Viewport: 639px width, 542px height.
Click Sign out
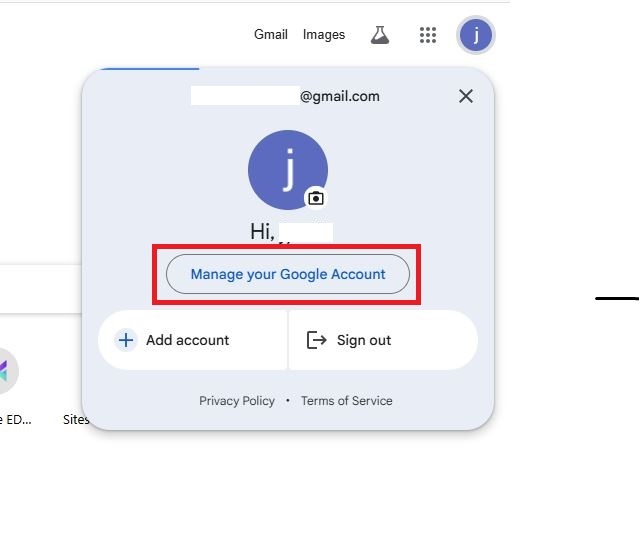click(x=383, y=340)
